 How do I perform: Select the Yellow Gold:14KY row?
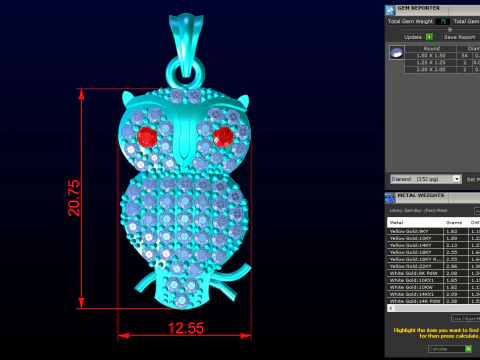tap(433, 245)
